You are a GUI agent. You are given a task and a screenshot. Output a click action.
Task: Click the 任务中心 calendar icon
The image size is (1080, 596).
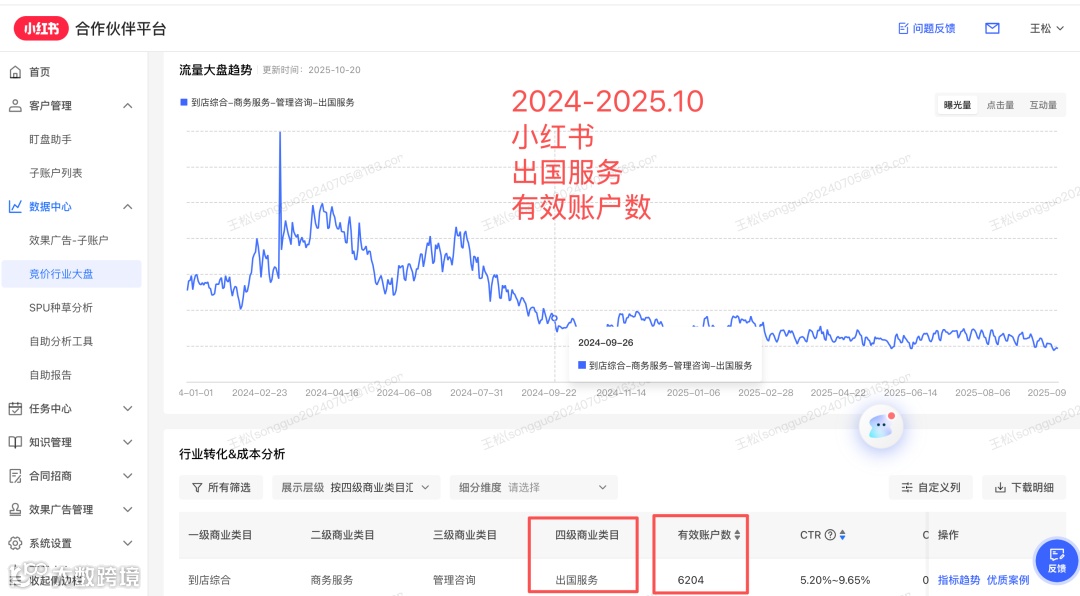point(15,409)
